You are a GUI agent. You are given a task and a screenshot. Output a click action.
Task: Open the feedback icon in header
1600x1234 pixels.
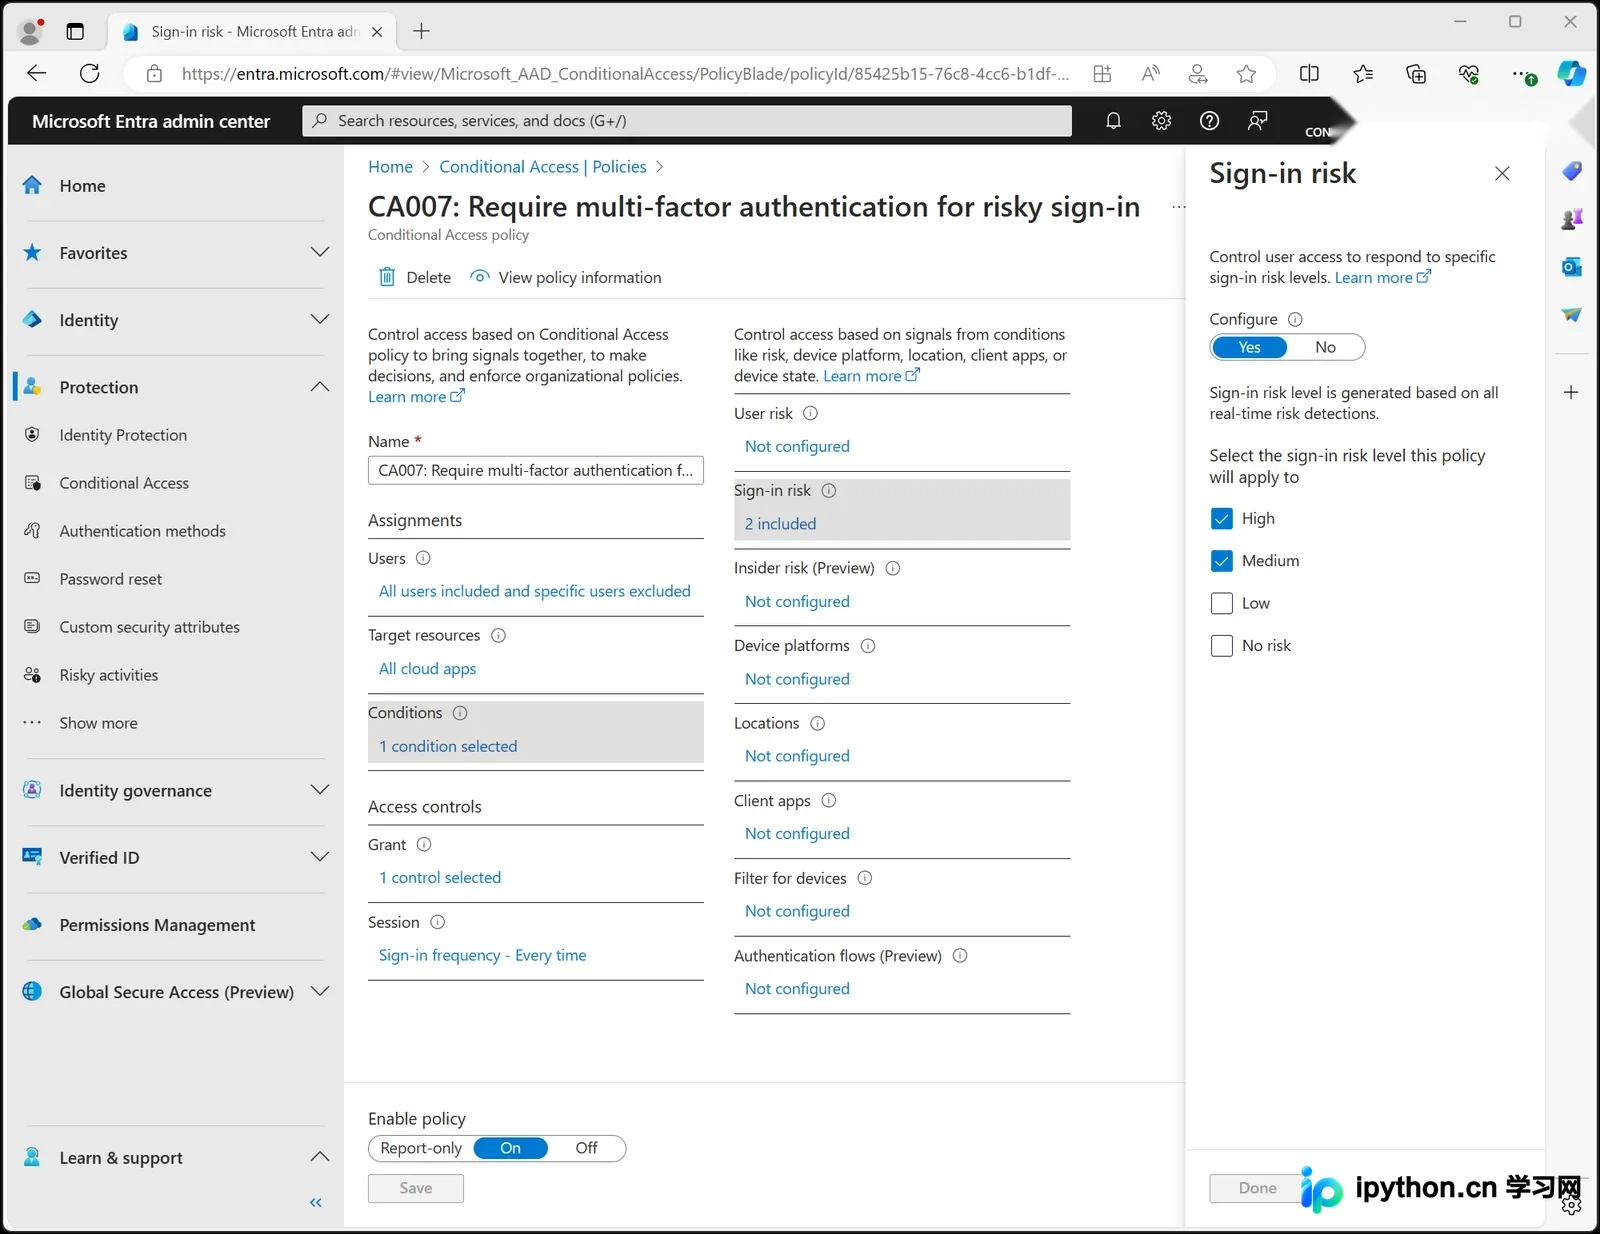pyautogui.click(x=1257, y=121)
